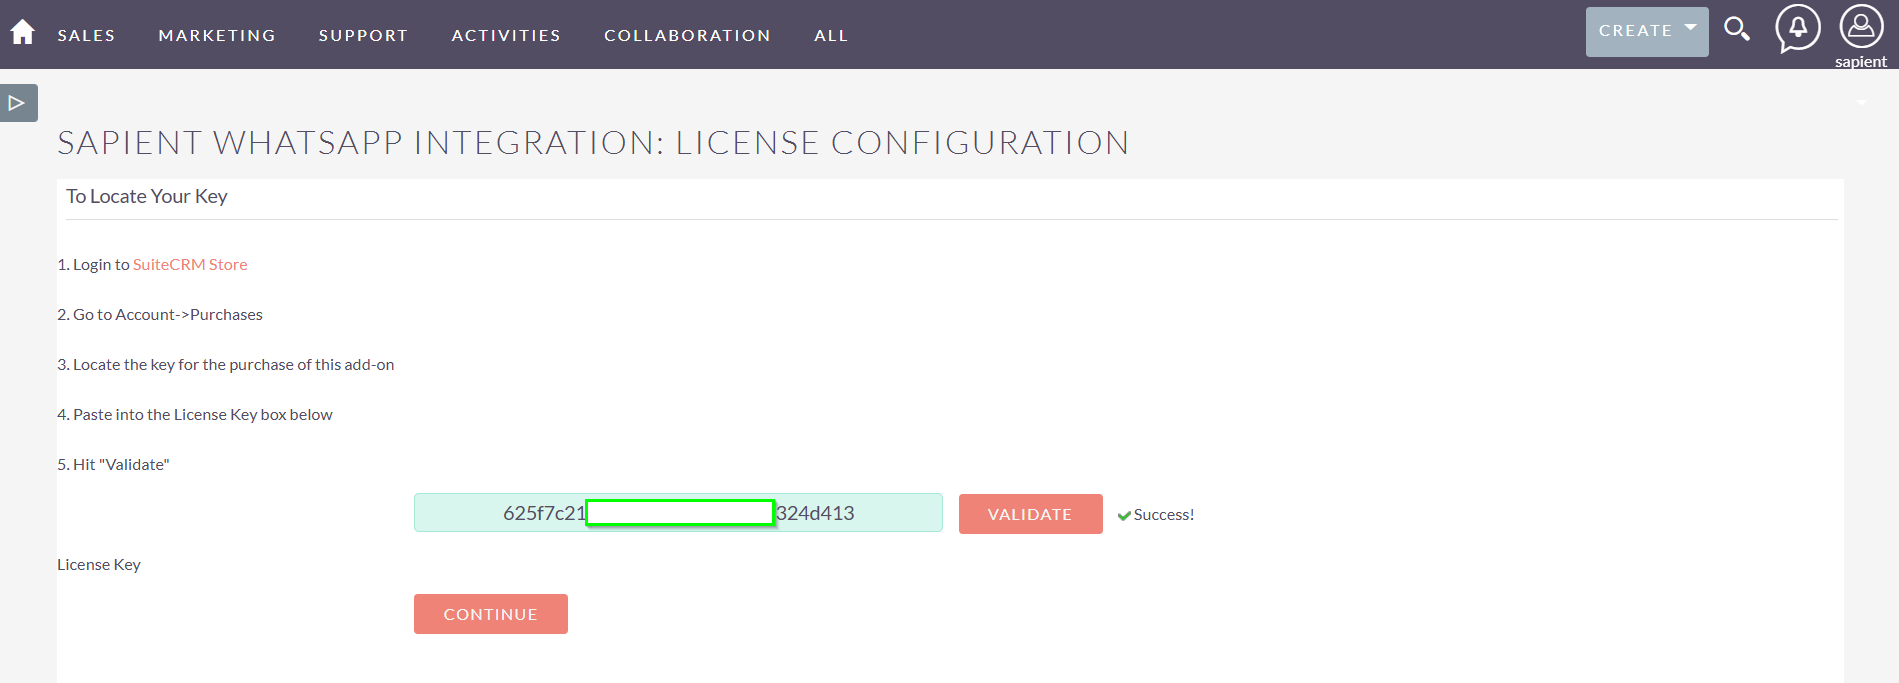
Task: Open the Activities menu
Action: 506,35
